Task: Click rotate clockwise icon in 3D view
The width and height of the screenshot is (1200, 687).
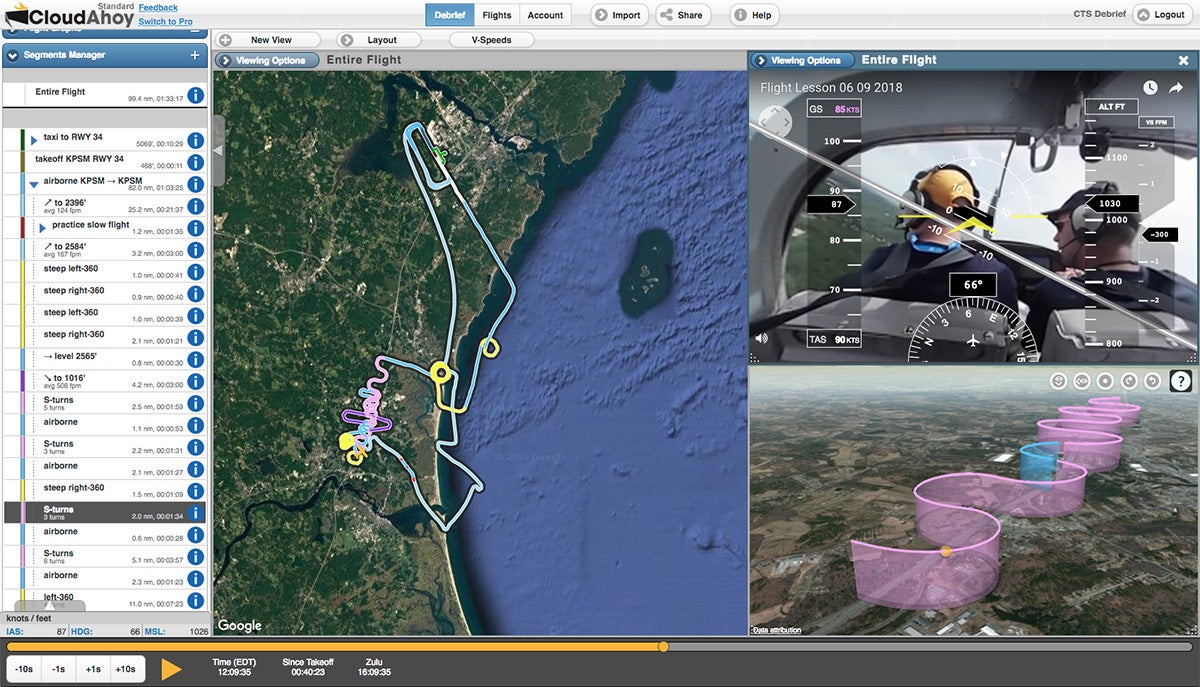Action: [x=1129, y=381]
